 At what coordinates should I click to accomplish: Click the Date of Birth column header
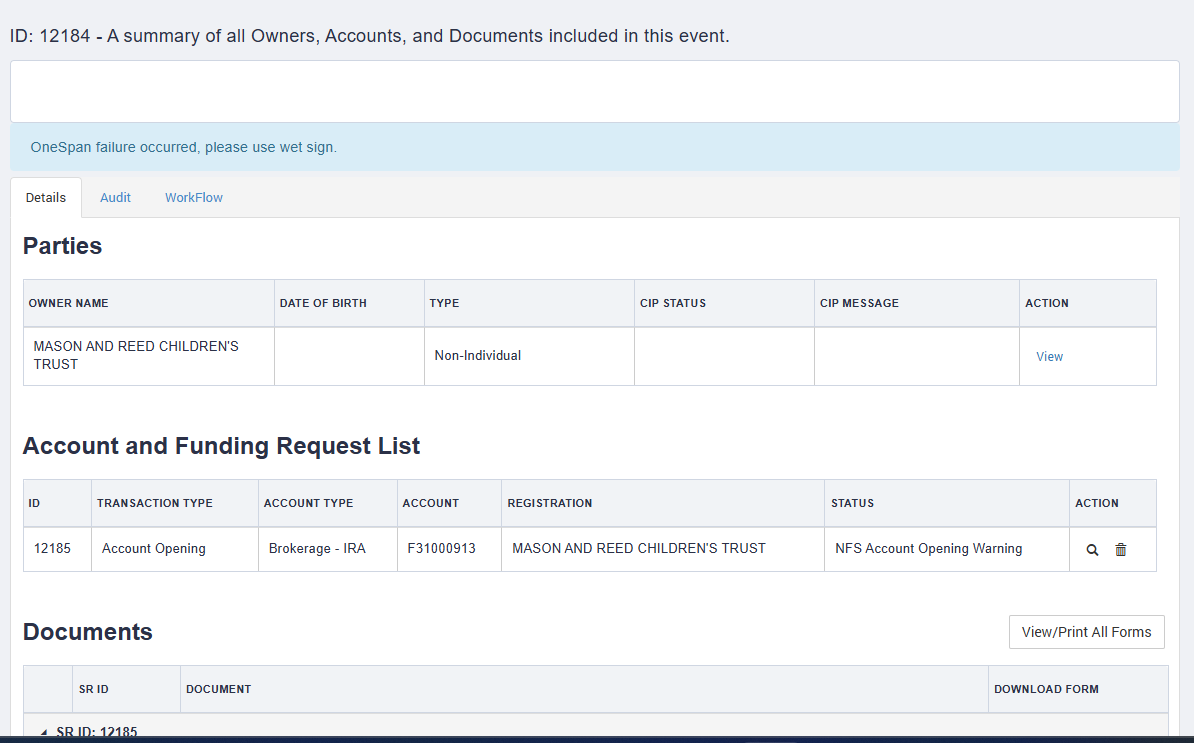[x=323, y=303]
